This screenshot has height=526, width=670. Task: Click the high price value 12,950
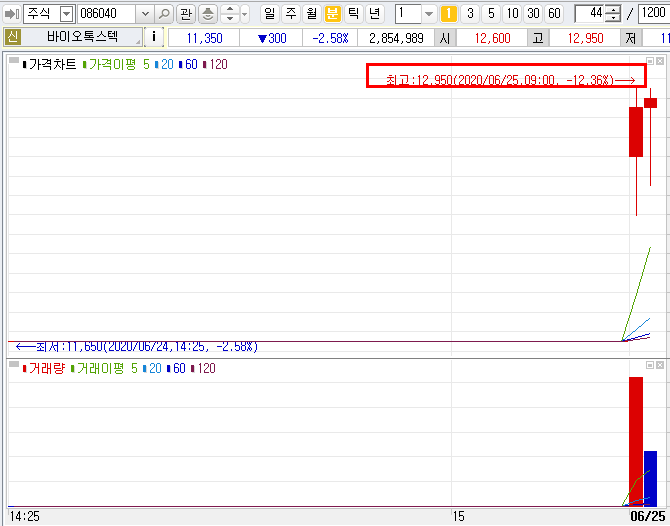(585, 38)
